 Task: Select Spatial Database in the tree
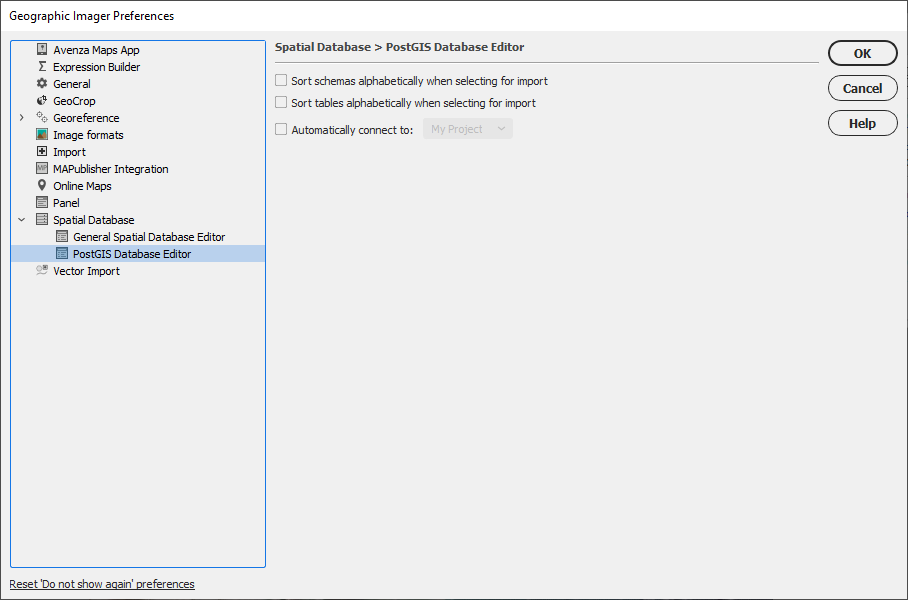94,220
